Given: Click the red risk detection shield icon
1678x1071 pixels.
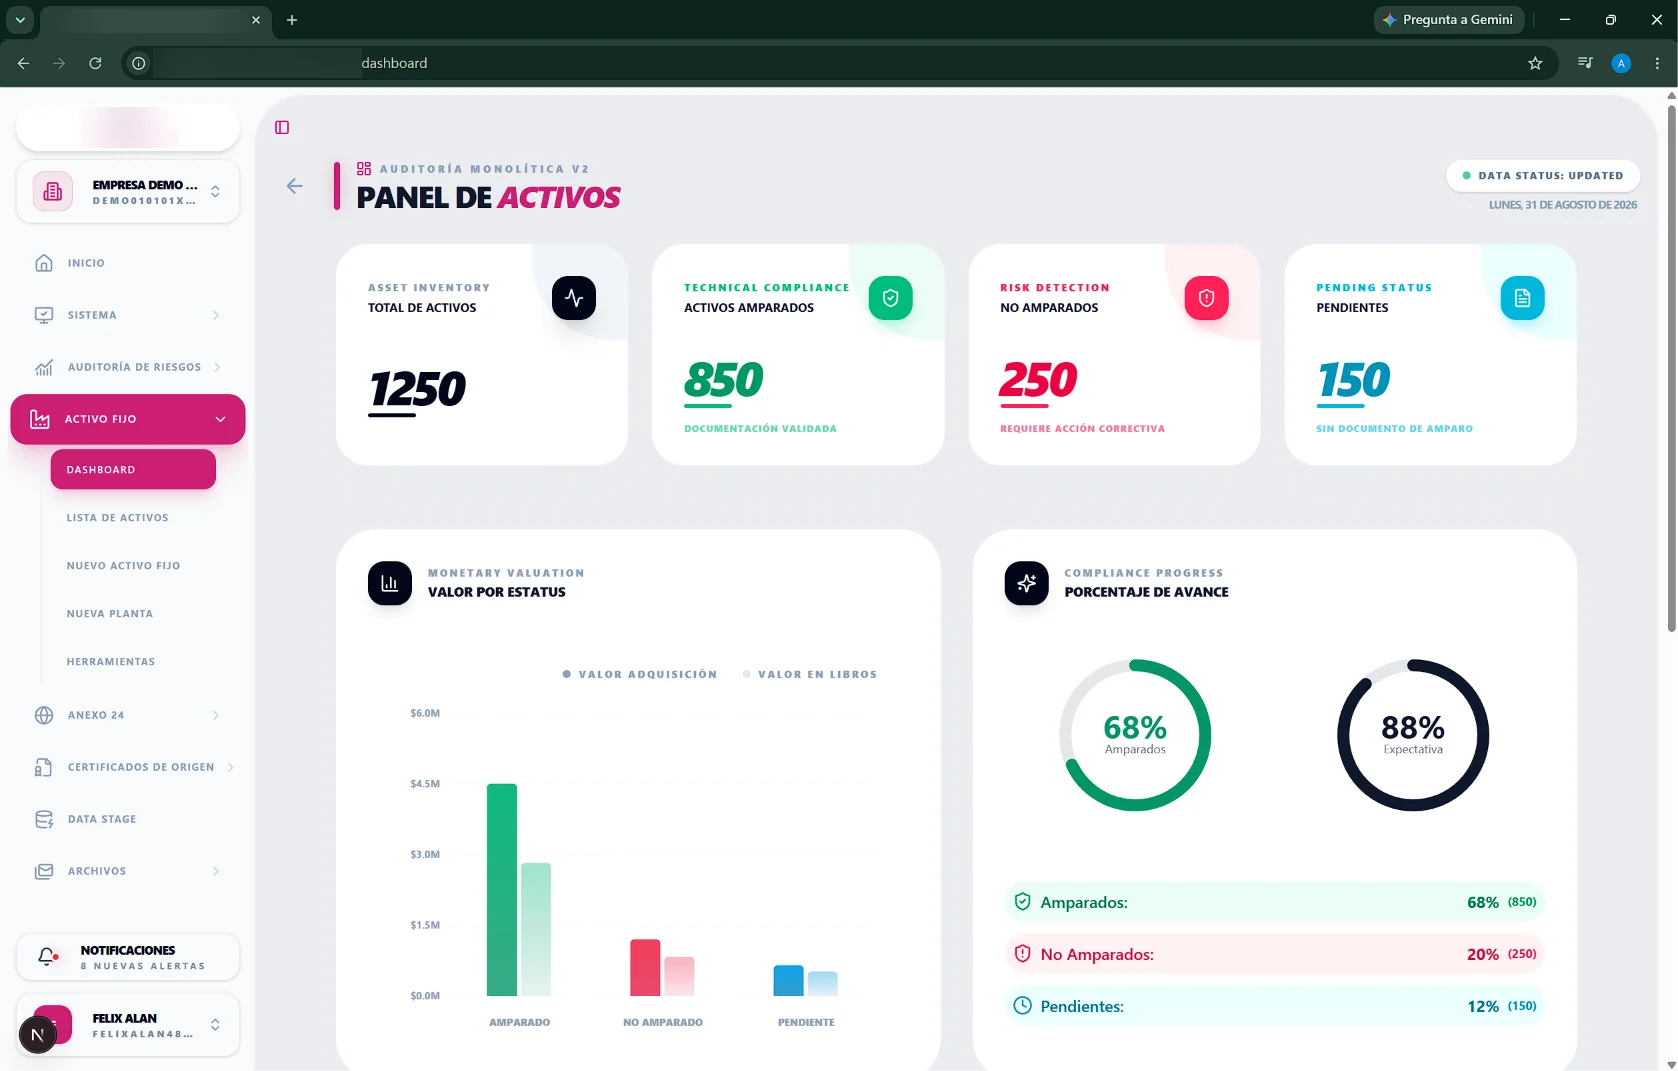Looking at the screenshot, I should pos(1206,298).
